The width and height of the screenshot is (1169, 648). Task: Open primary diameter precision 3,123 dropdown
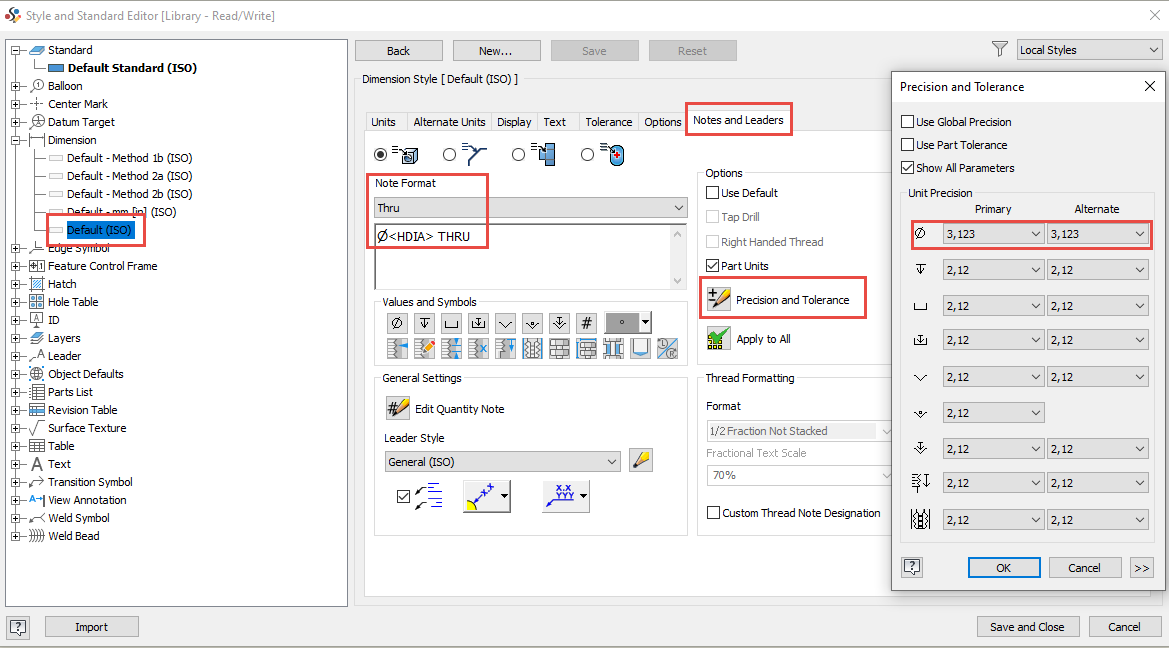[994, 234]
